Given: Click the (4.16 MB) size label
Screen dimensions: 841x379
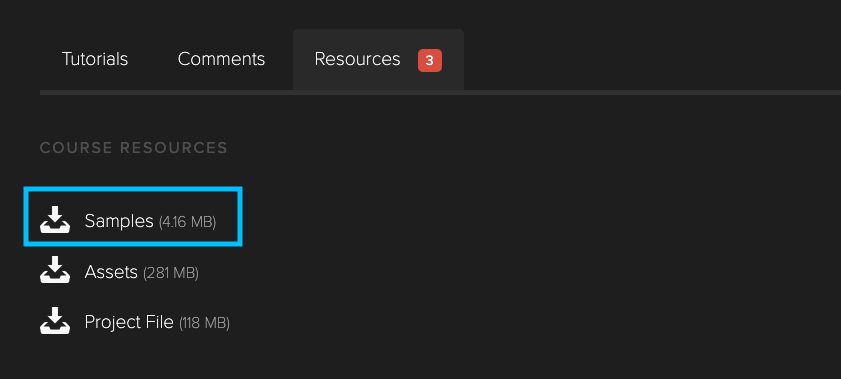Looking at the screenshot, I should [x=187, y=222].
